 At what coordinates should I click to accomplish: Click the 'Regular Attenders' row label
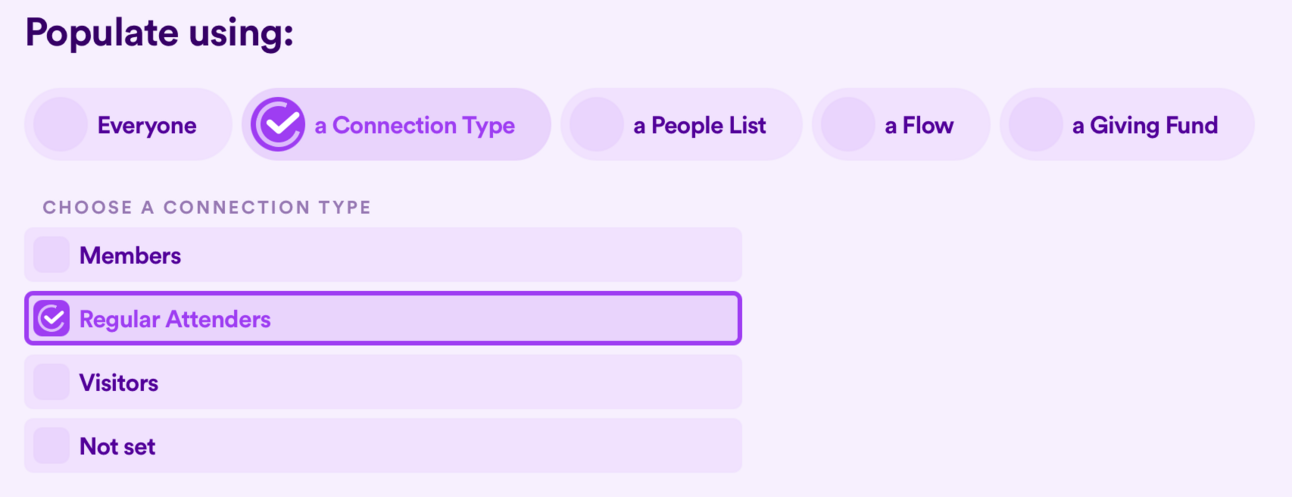pos(175,320)
